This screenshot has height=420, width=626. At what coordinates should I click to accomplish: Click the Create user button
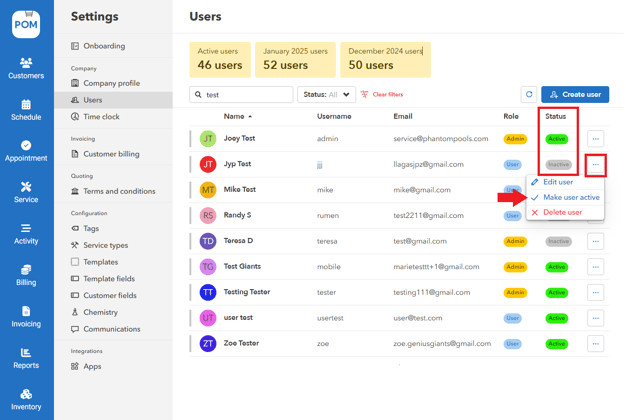coord(575,95)
